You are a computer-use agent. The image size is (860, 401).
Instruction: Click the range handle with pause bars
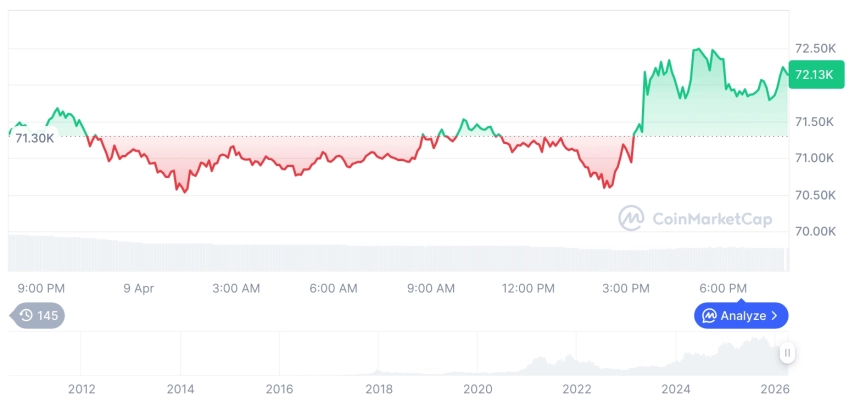point(787,352)
